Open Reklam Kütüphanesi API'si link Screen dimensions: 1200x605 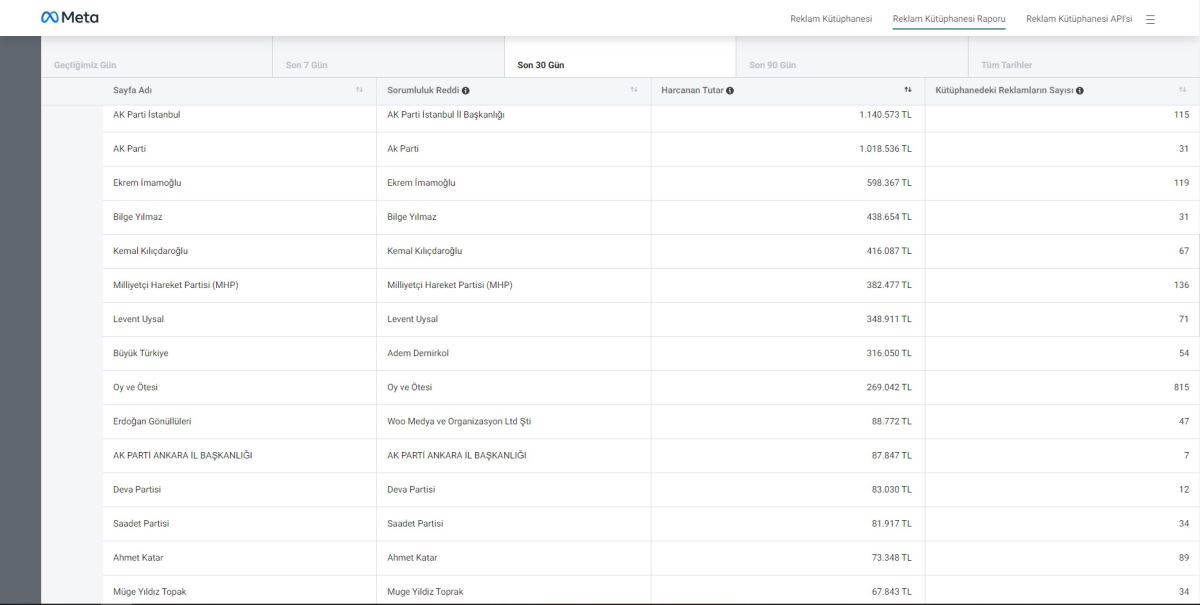pyautogui.click(x=1079, y=19)
